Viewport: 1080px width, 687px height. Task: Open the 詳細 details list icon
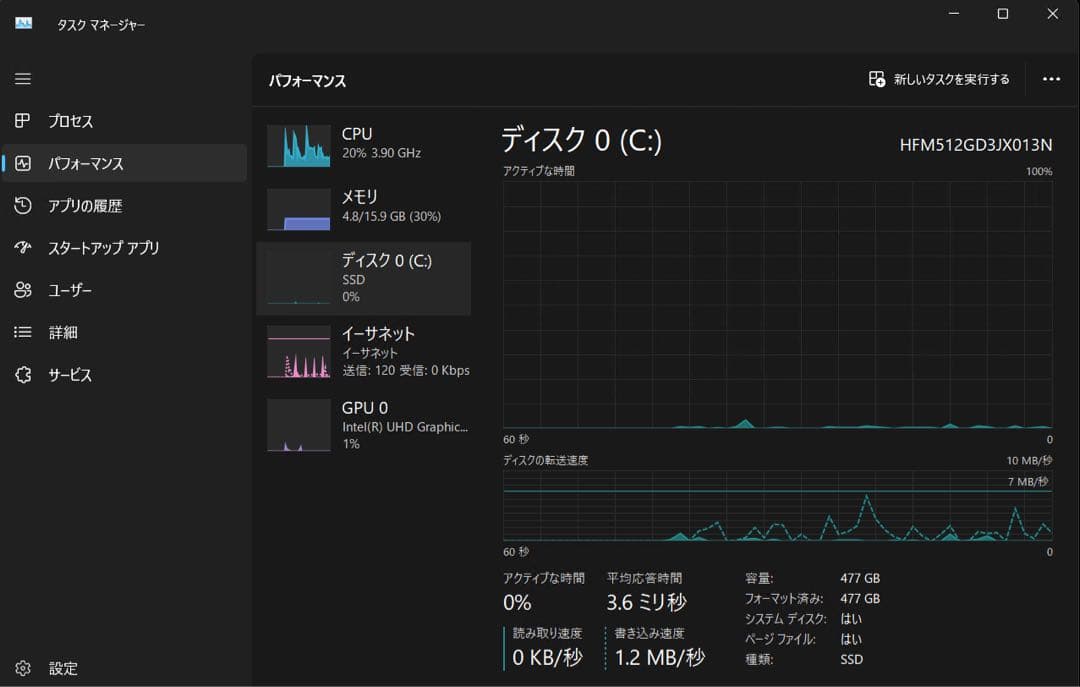click(23, 332)
